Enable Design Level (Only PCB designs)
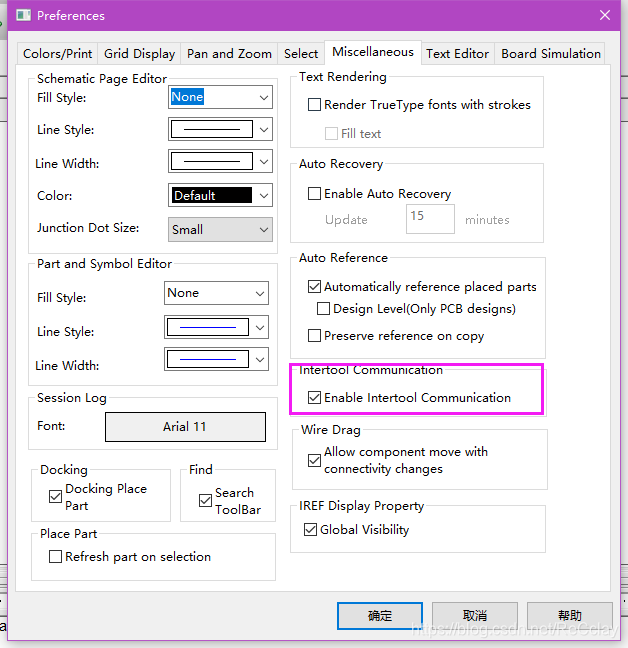 coord(323,309)
